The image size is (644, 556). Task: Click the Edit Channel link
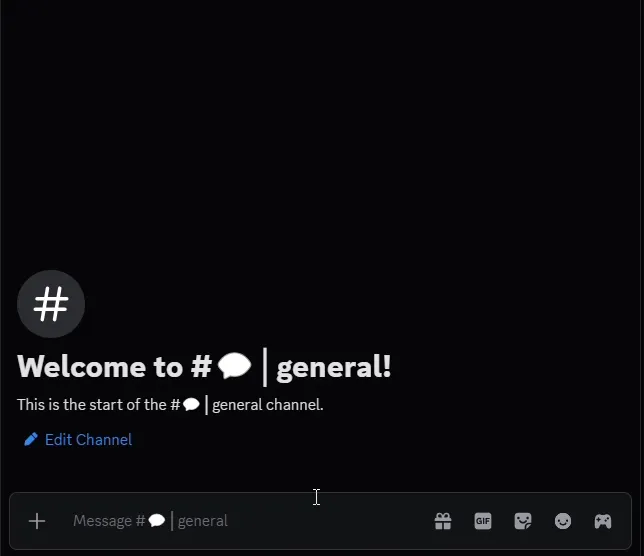tap(88, 439)
